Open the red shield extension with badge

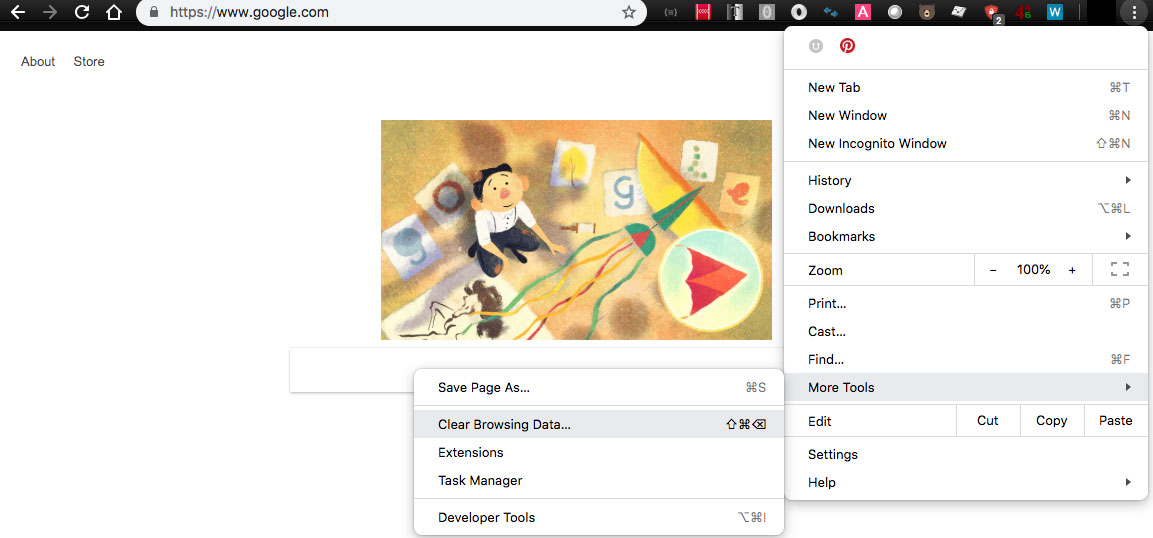tap(993, 14)
